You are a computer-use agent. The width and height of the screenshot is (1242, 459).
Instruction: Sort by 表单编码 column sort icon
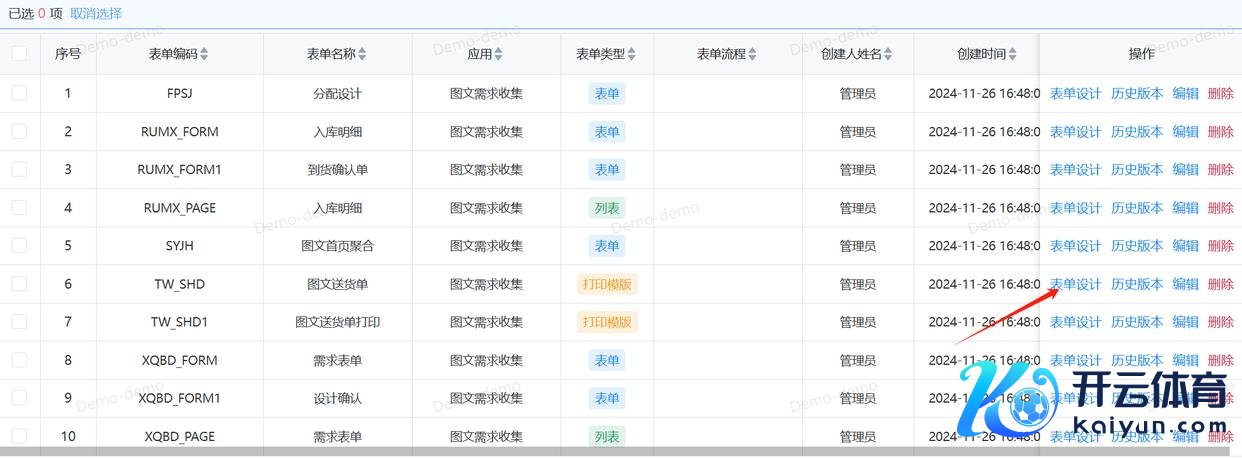tap(204, 55)
